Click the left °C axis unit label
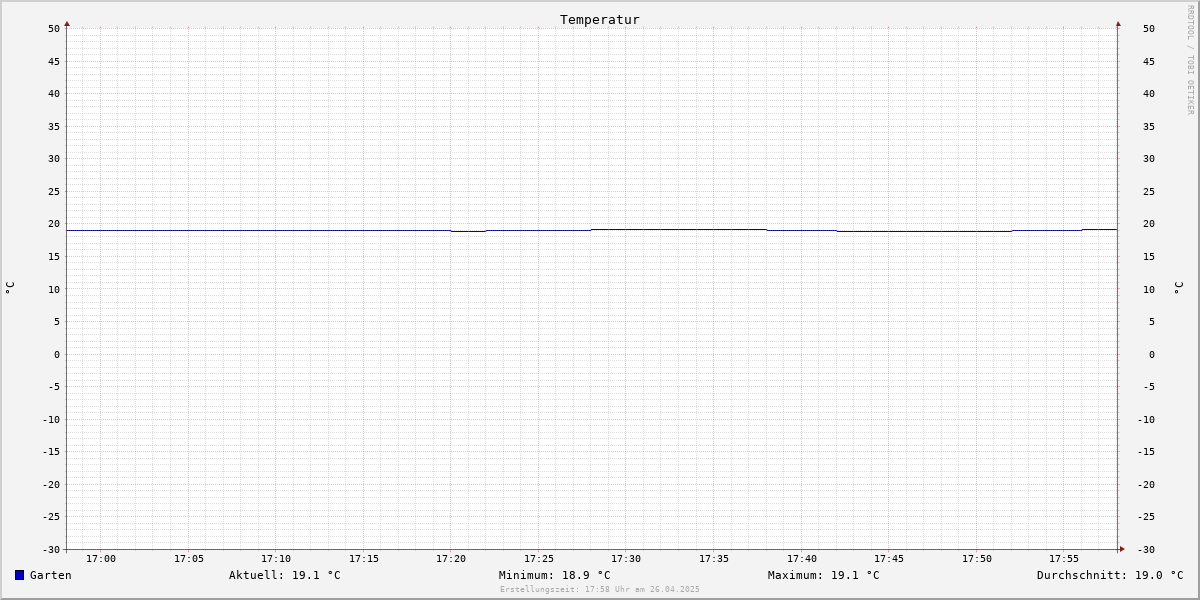Screen dimensions: 1200x600 coord(10,288)
